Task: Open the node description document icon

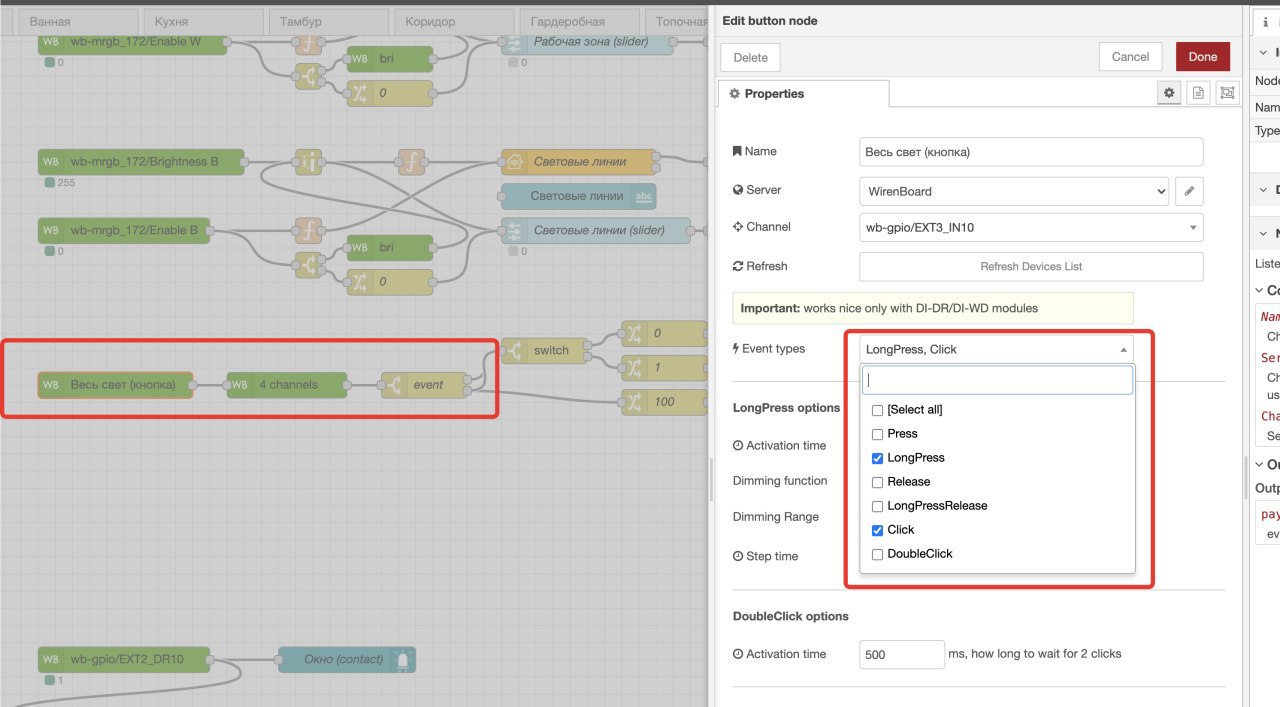Action: tap(1198, 93)
